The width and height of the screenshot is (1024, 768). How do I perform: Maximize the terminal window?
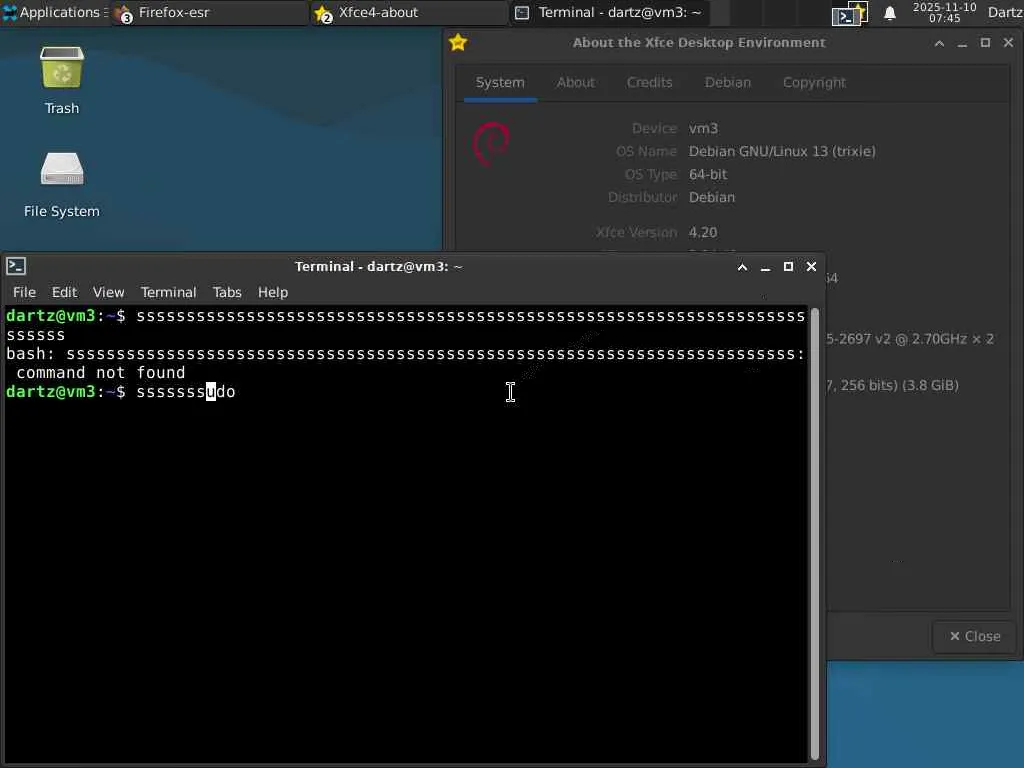click(788, 266)
